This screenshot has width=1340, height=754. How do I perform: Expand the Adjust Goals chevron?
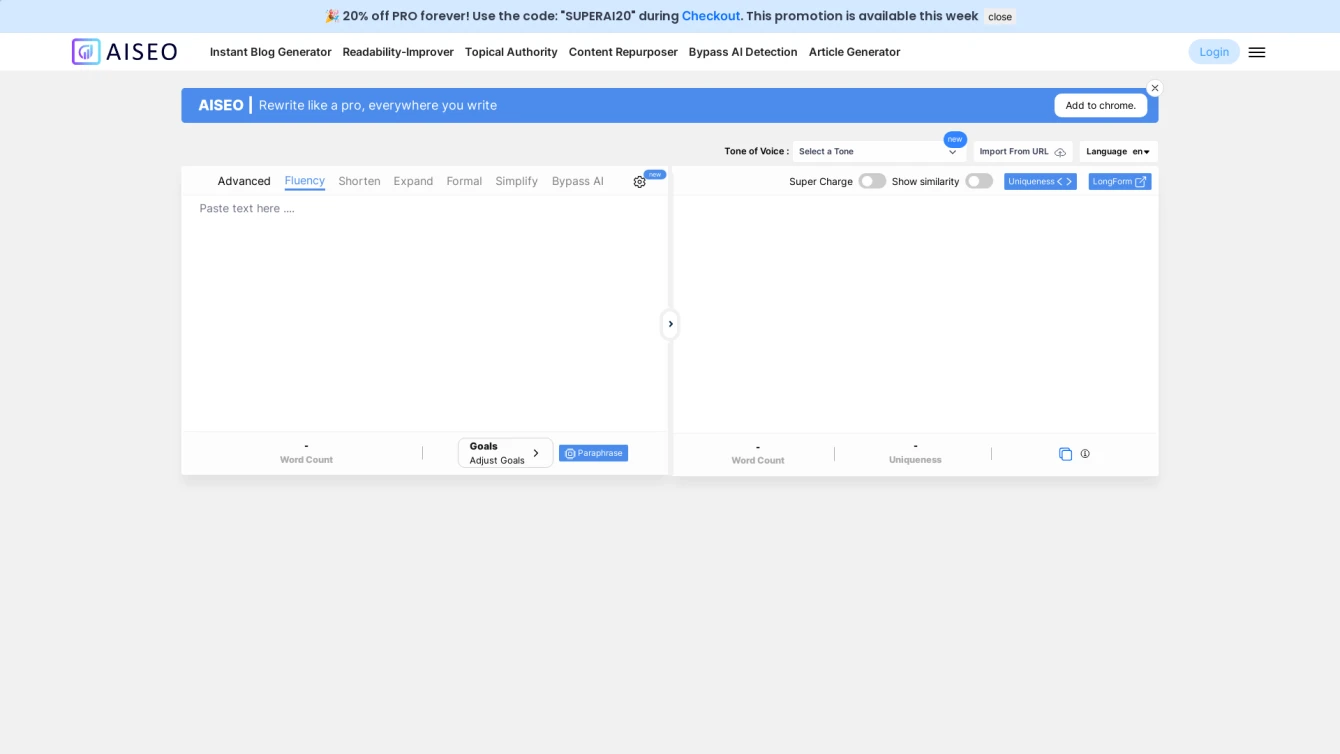pos(536,453)
